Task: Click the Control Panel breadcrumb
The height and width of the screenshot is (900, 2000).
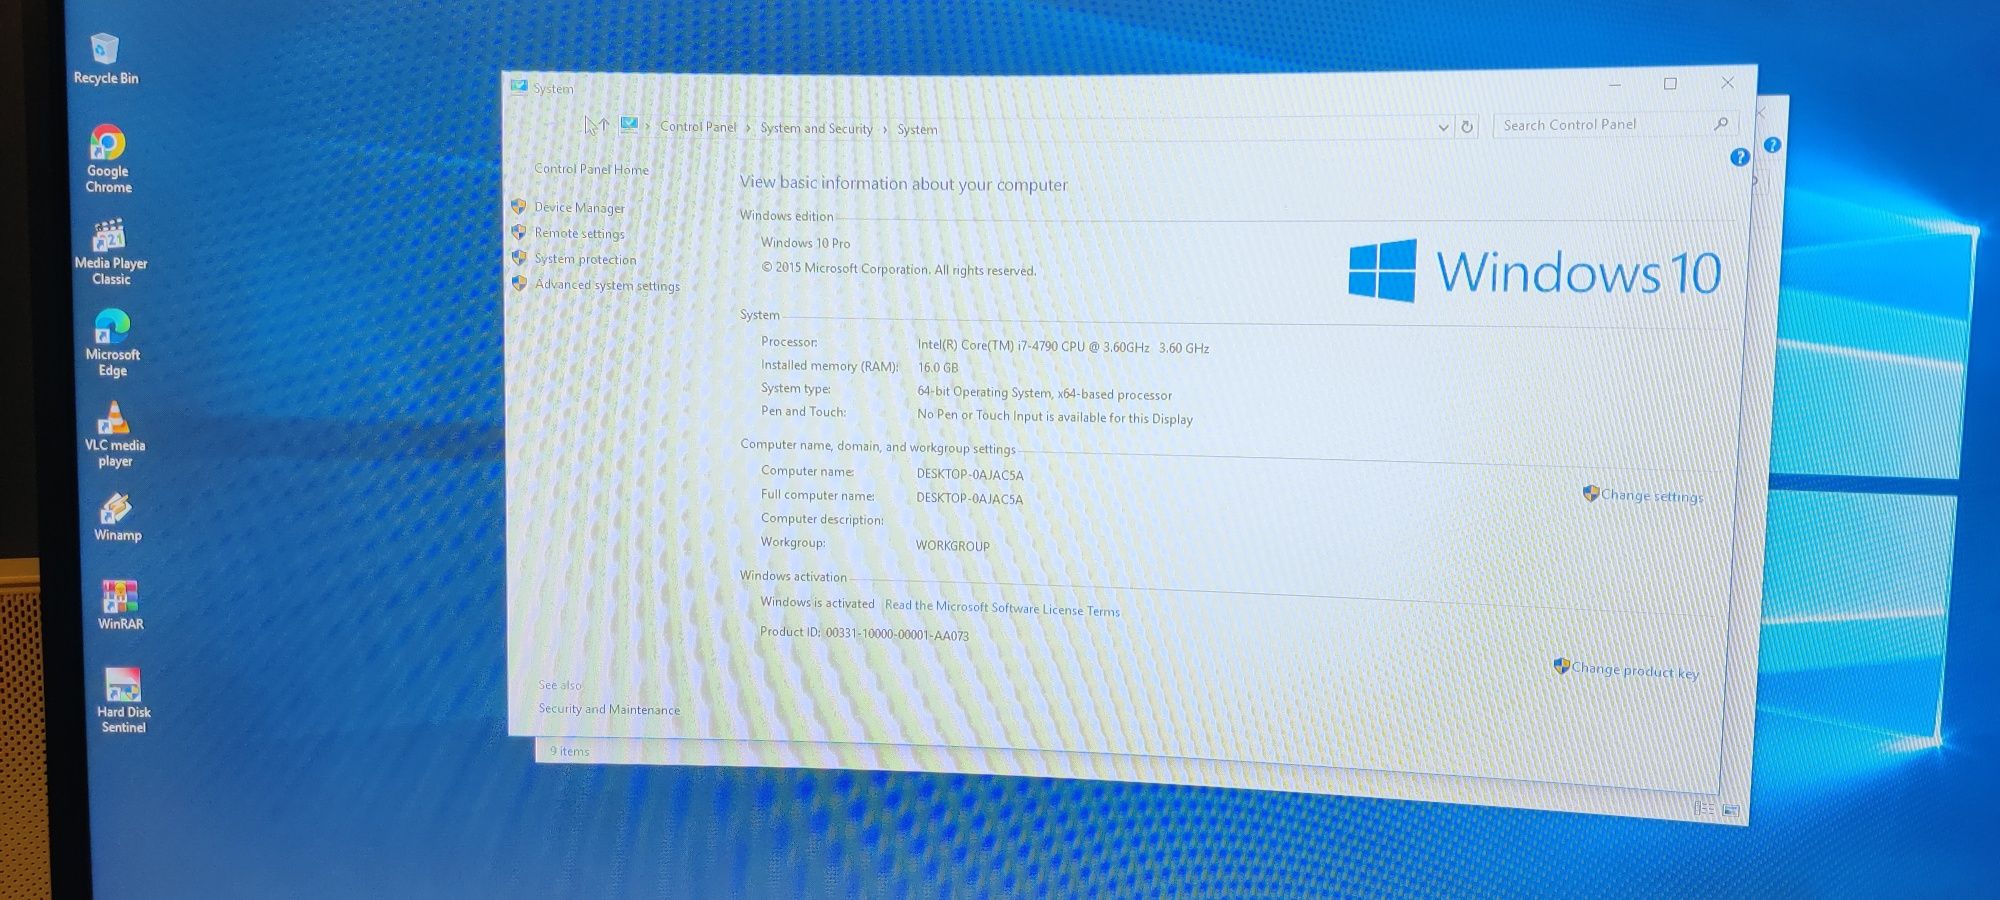Action: click(x=698, y=126)
